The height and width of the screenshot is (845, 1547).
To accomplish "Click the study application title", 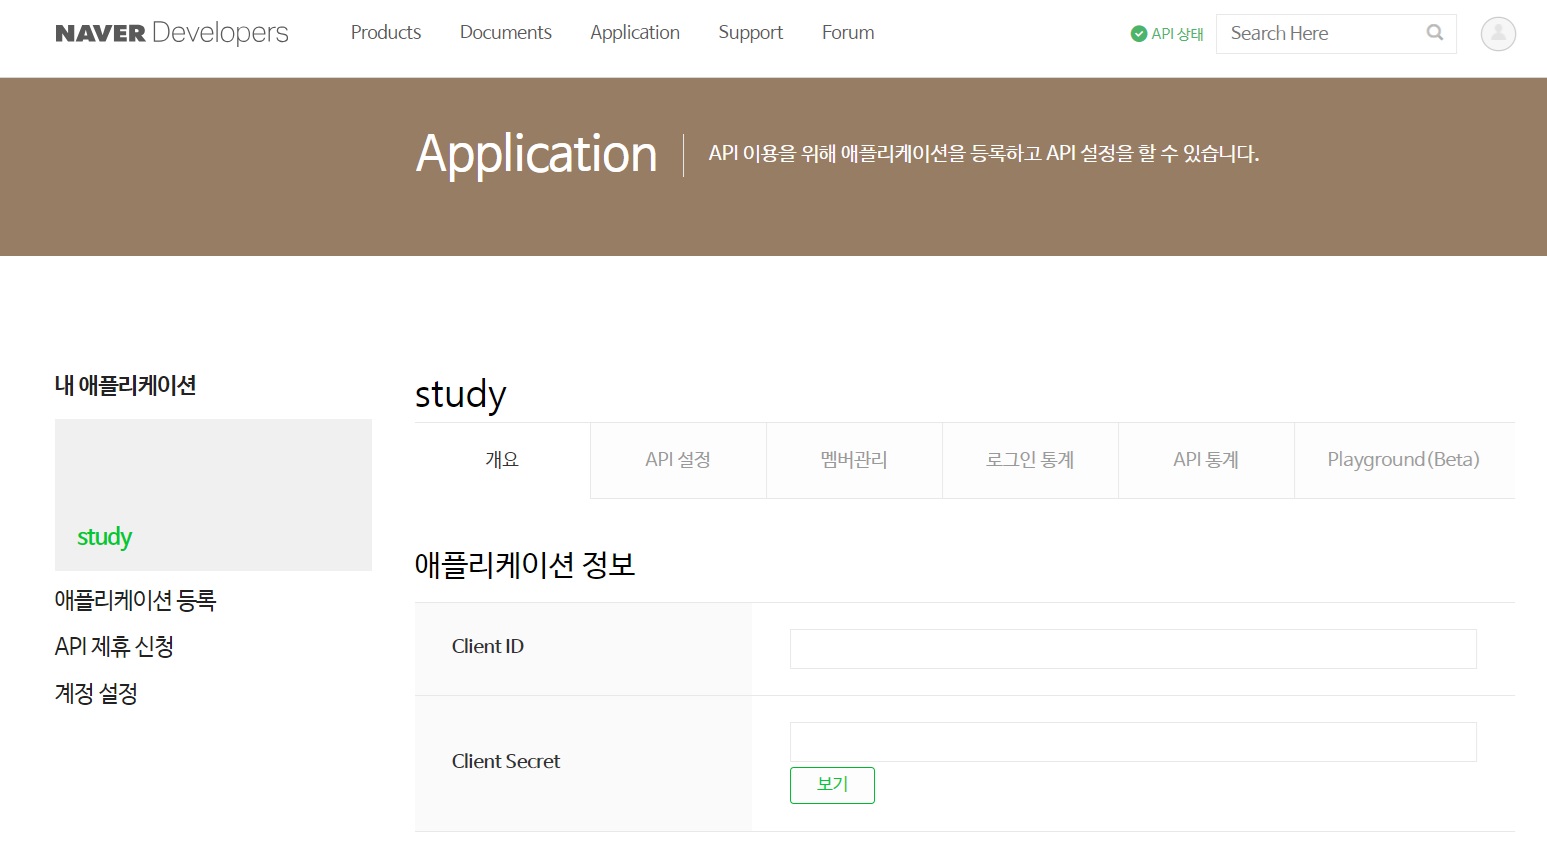I will [461, 394].
